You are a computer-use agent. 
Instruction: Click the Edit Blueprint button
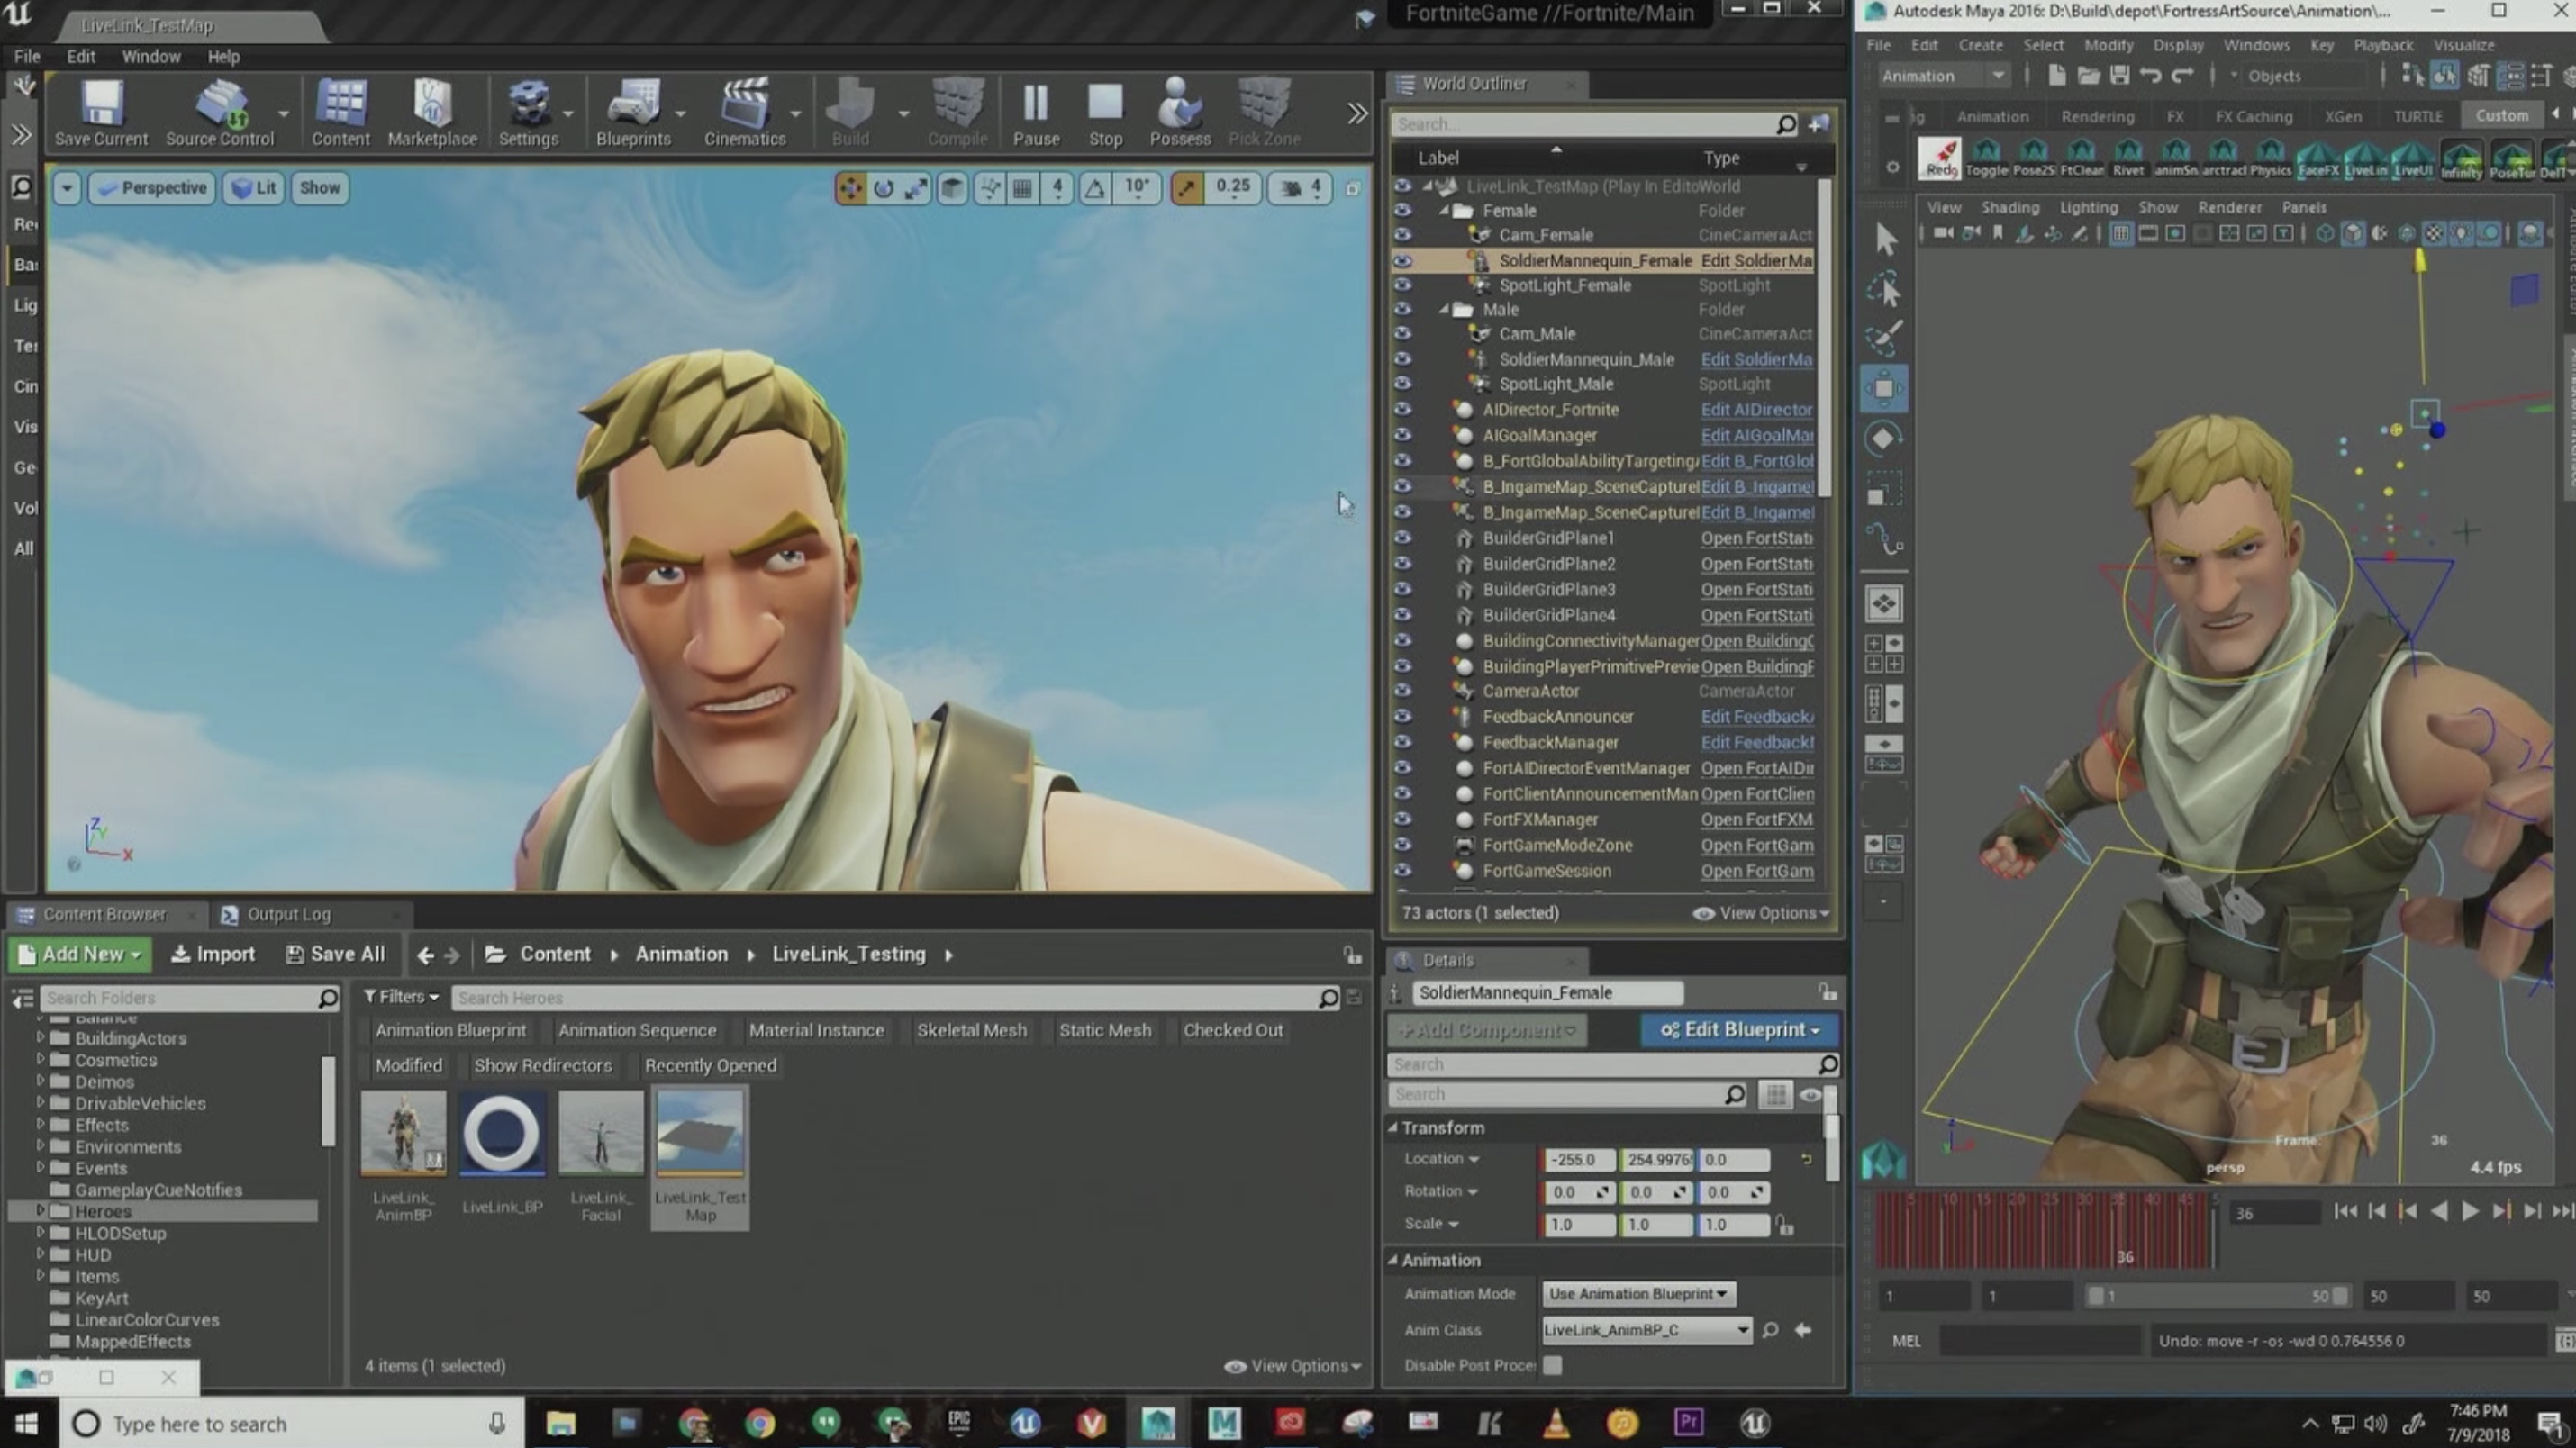(1741, 1029)
